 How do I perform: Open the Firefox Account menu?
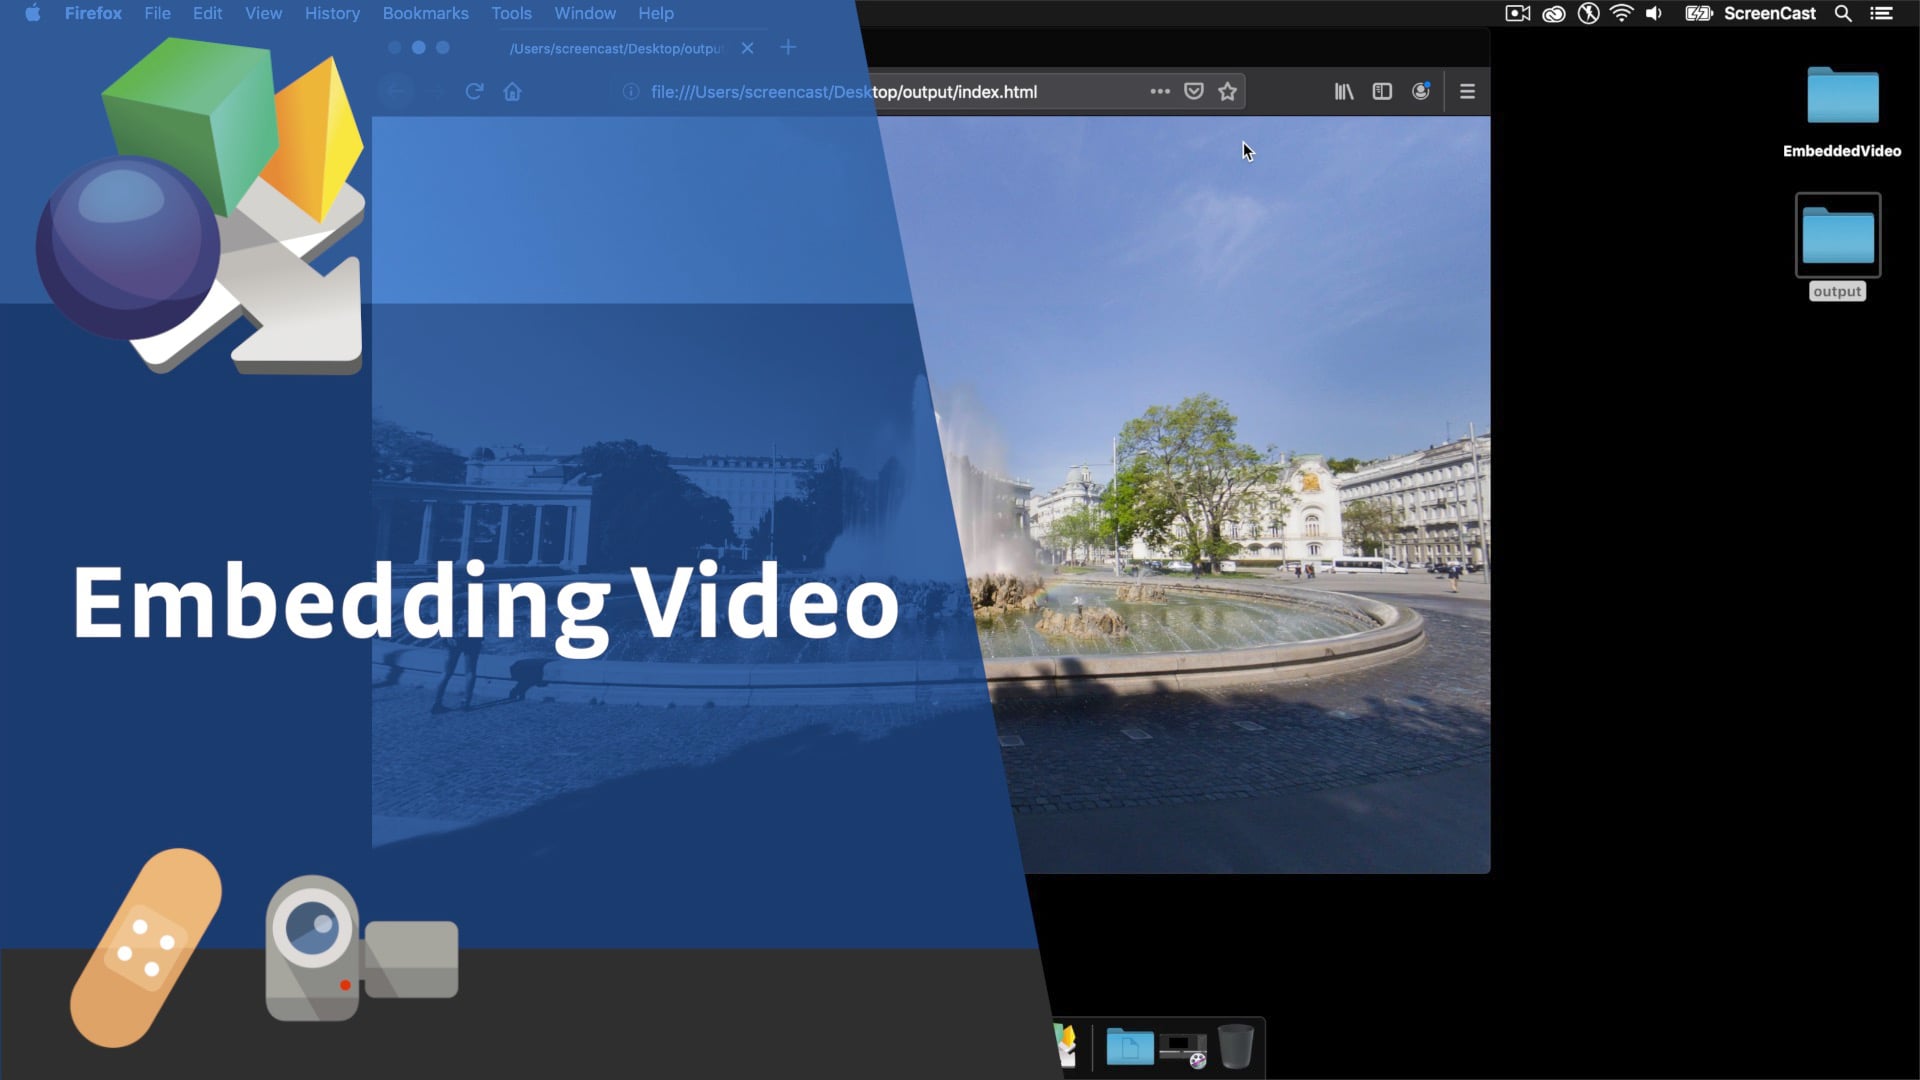pos(1421,91)
